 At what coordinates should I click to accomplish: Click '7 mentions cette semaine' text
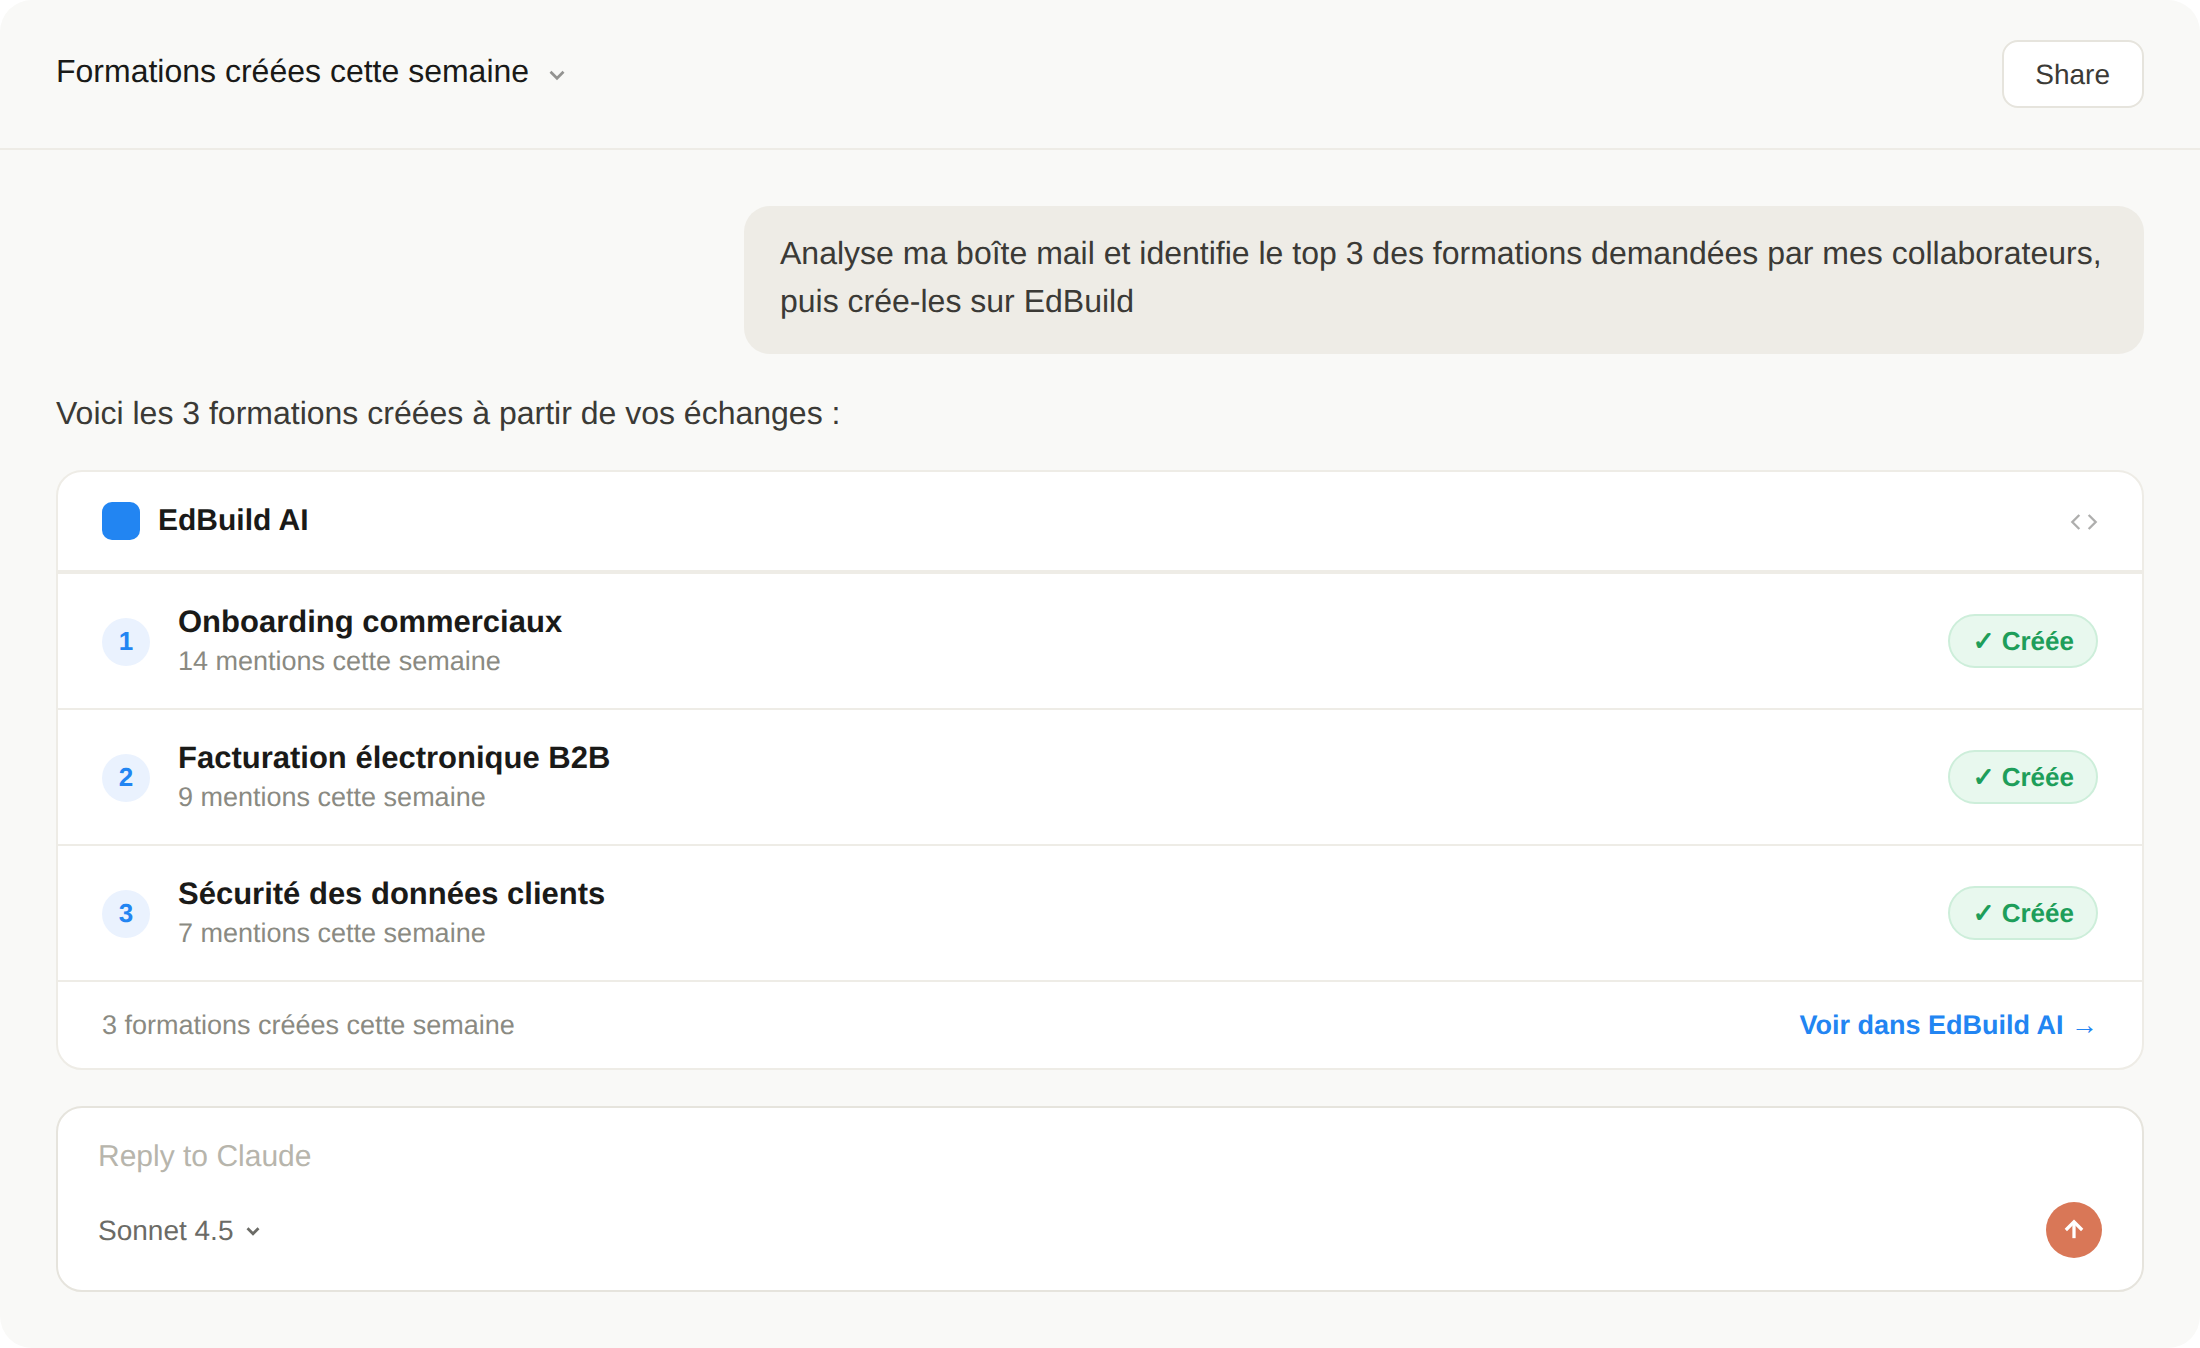pos(331,933)
